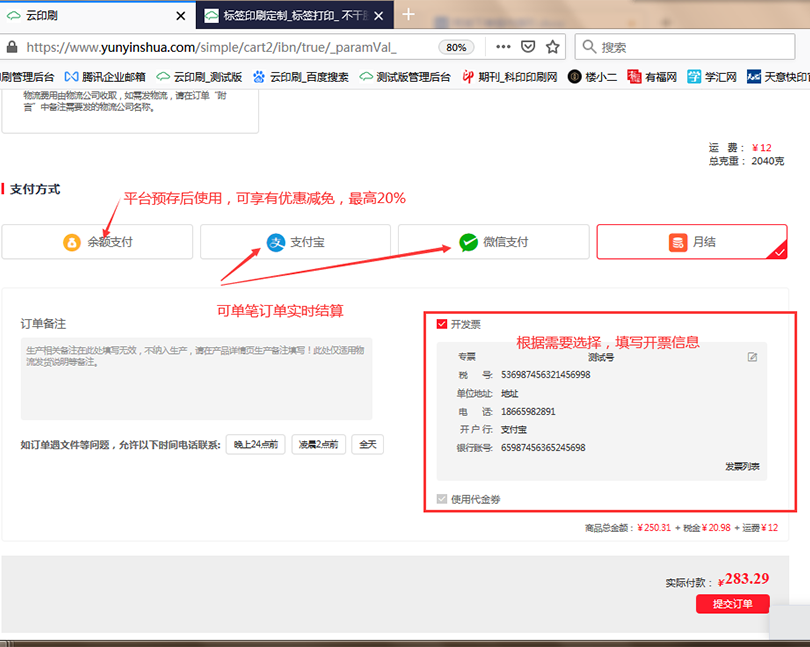Toggle the 使用代金券 voucher checkbox
The height and width of the screenshot is (647, 810).
click(x=442, y=499)
